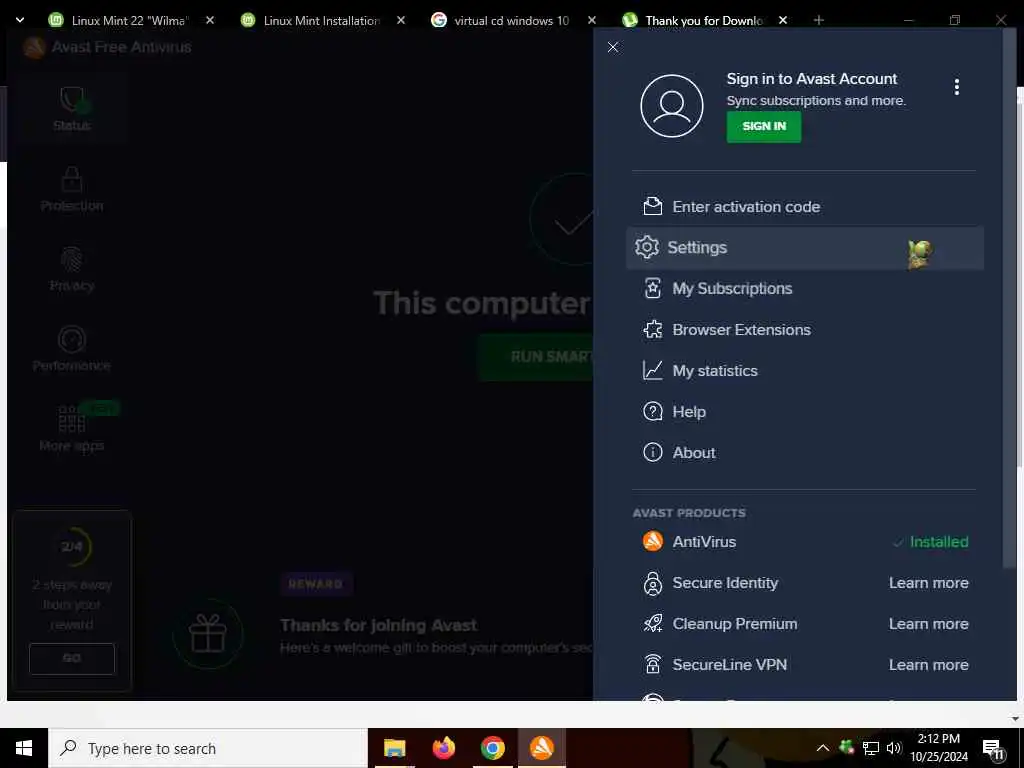
Task: Click the About info icon
Action: pyautogui.click(x=652, y=452)
